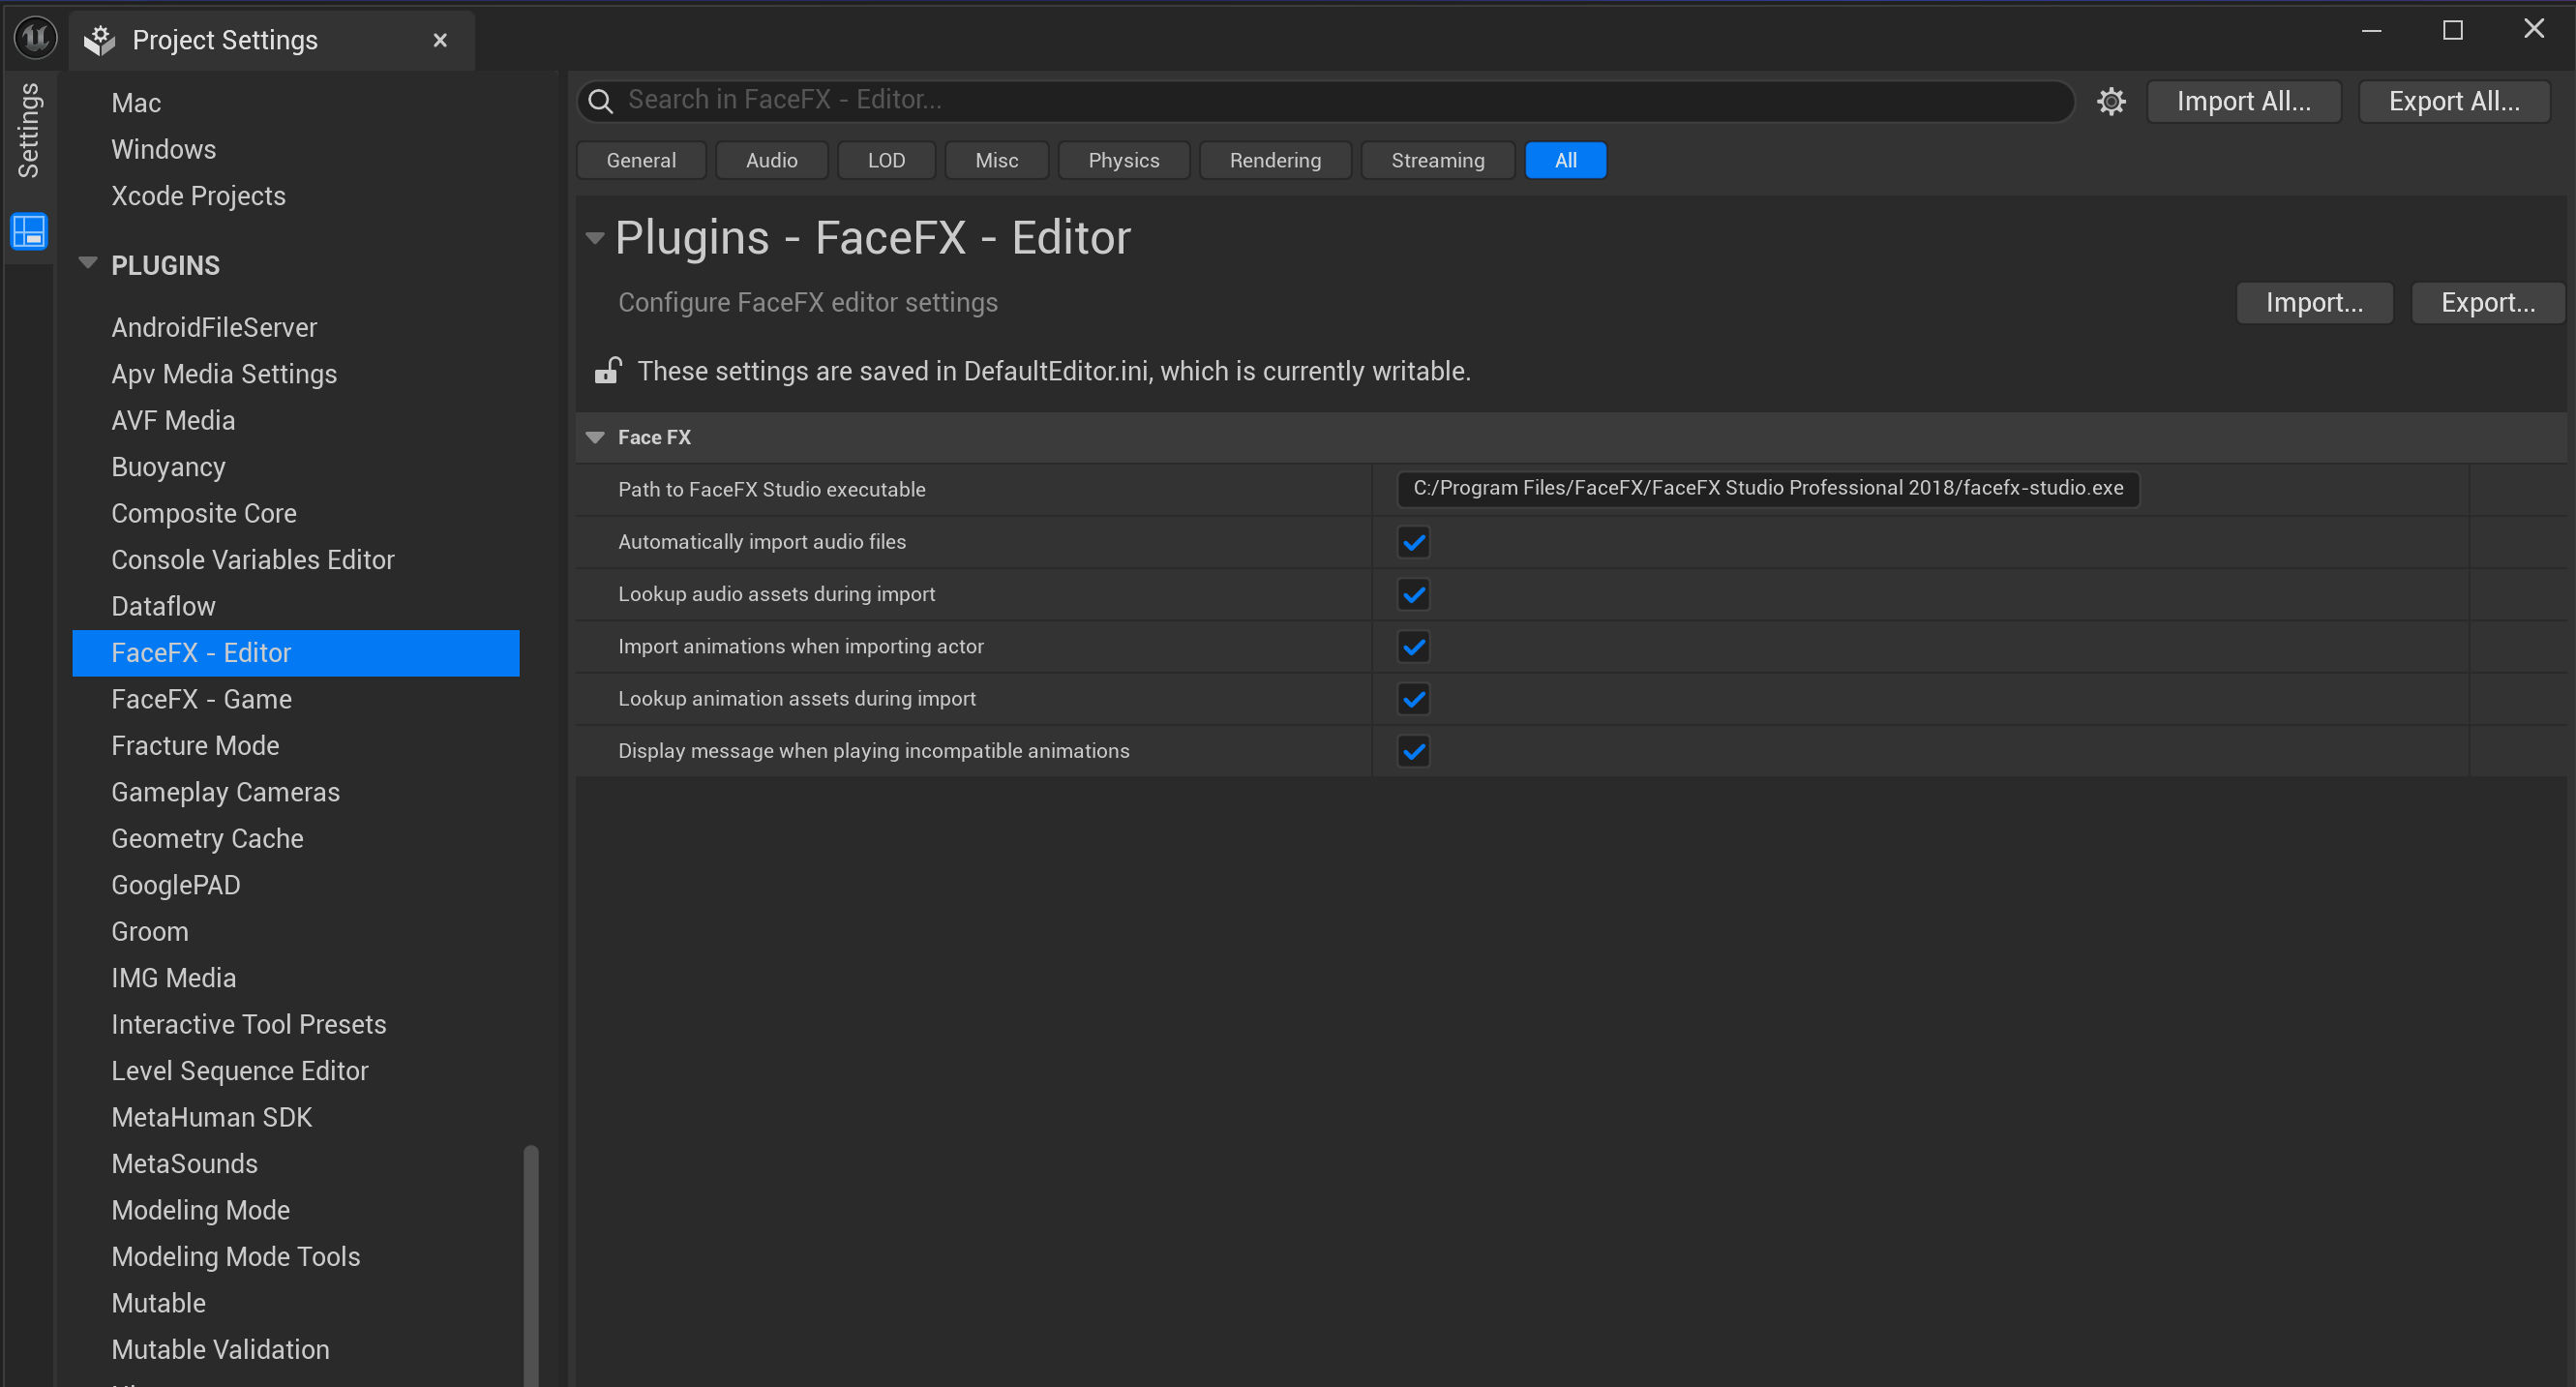Click the Export... button
2576x1387 pixels.
point(2487,302)
